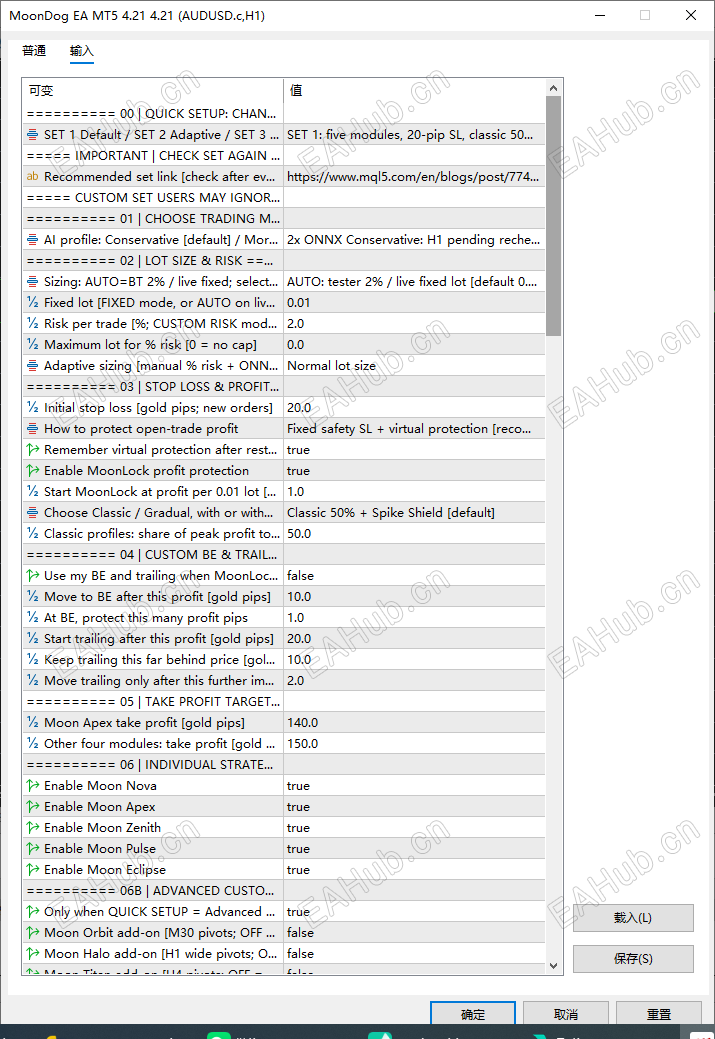715x1039 pixels.
Task: Click the 可变 column header
Action: click(x=153, y=90)
